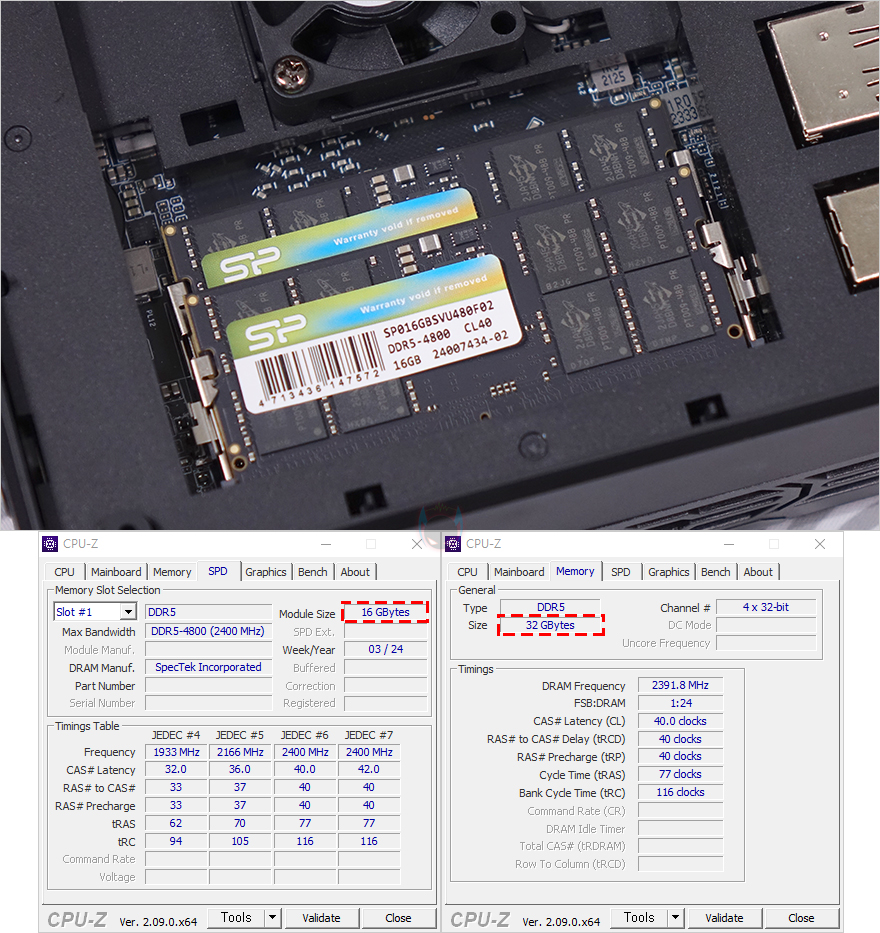The width and height of the screenshot is (880, 933).
Task: Switch to Mainboard tab in right CPU-Z window
Action: click(x=519, y=572)
